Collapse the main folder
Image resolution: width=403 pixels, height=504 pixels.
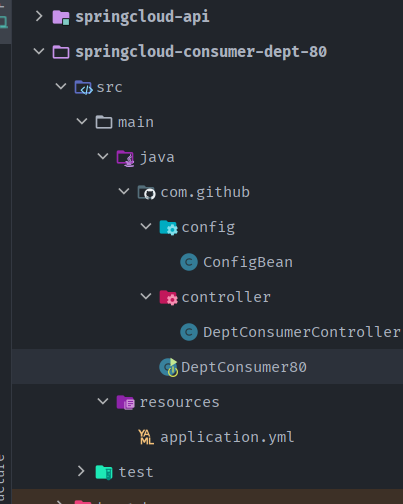[82, 121]
